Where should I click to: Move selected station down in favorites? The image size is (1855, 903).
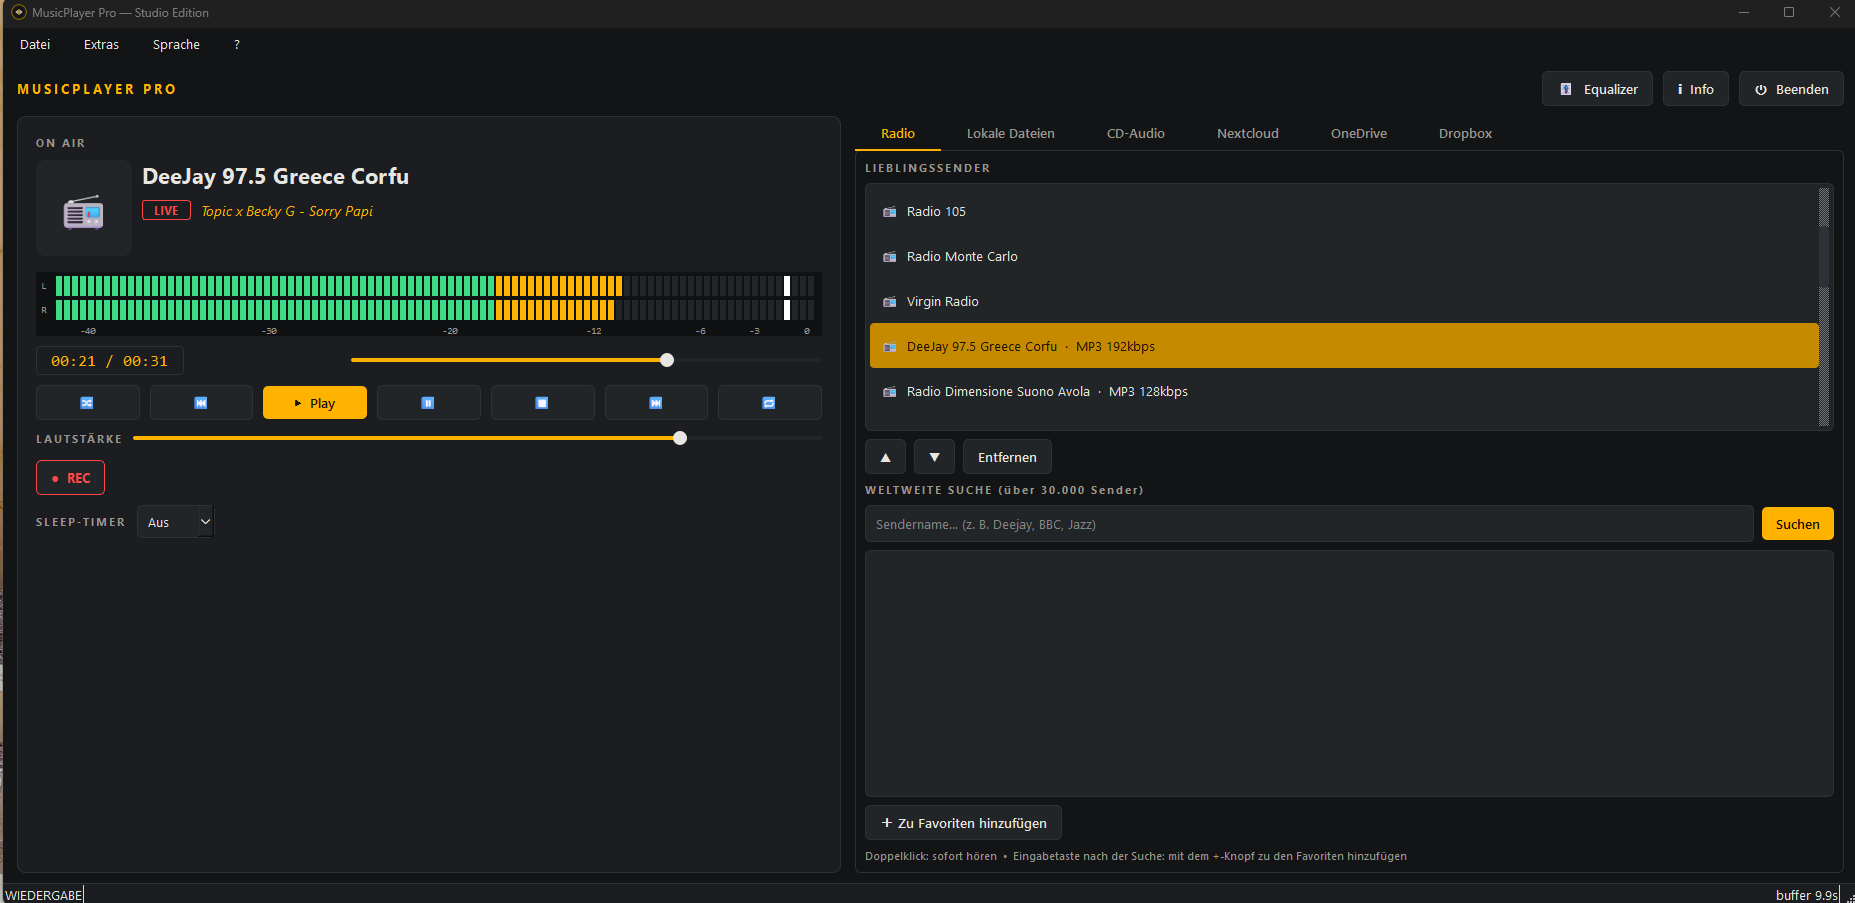(934, 457)
